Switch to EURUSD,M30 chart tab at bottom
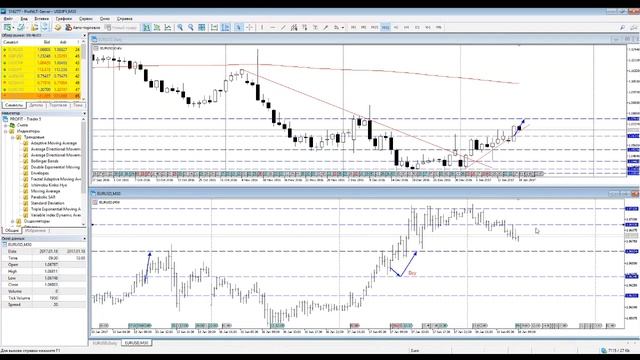This screenshot has width=640, height=360. (136, 343)
